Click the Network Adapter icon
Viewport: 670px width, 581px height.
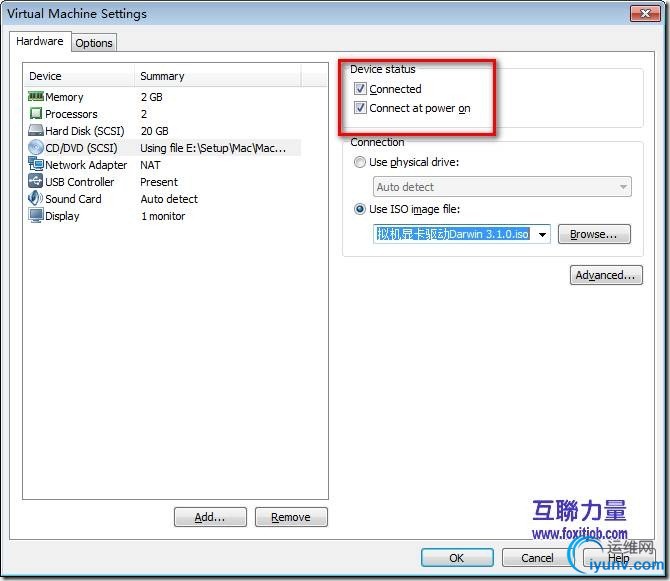point(36,164)
